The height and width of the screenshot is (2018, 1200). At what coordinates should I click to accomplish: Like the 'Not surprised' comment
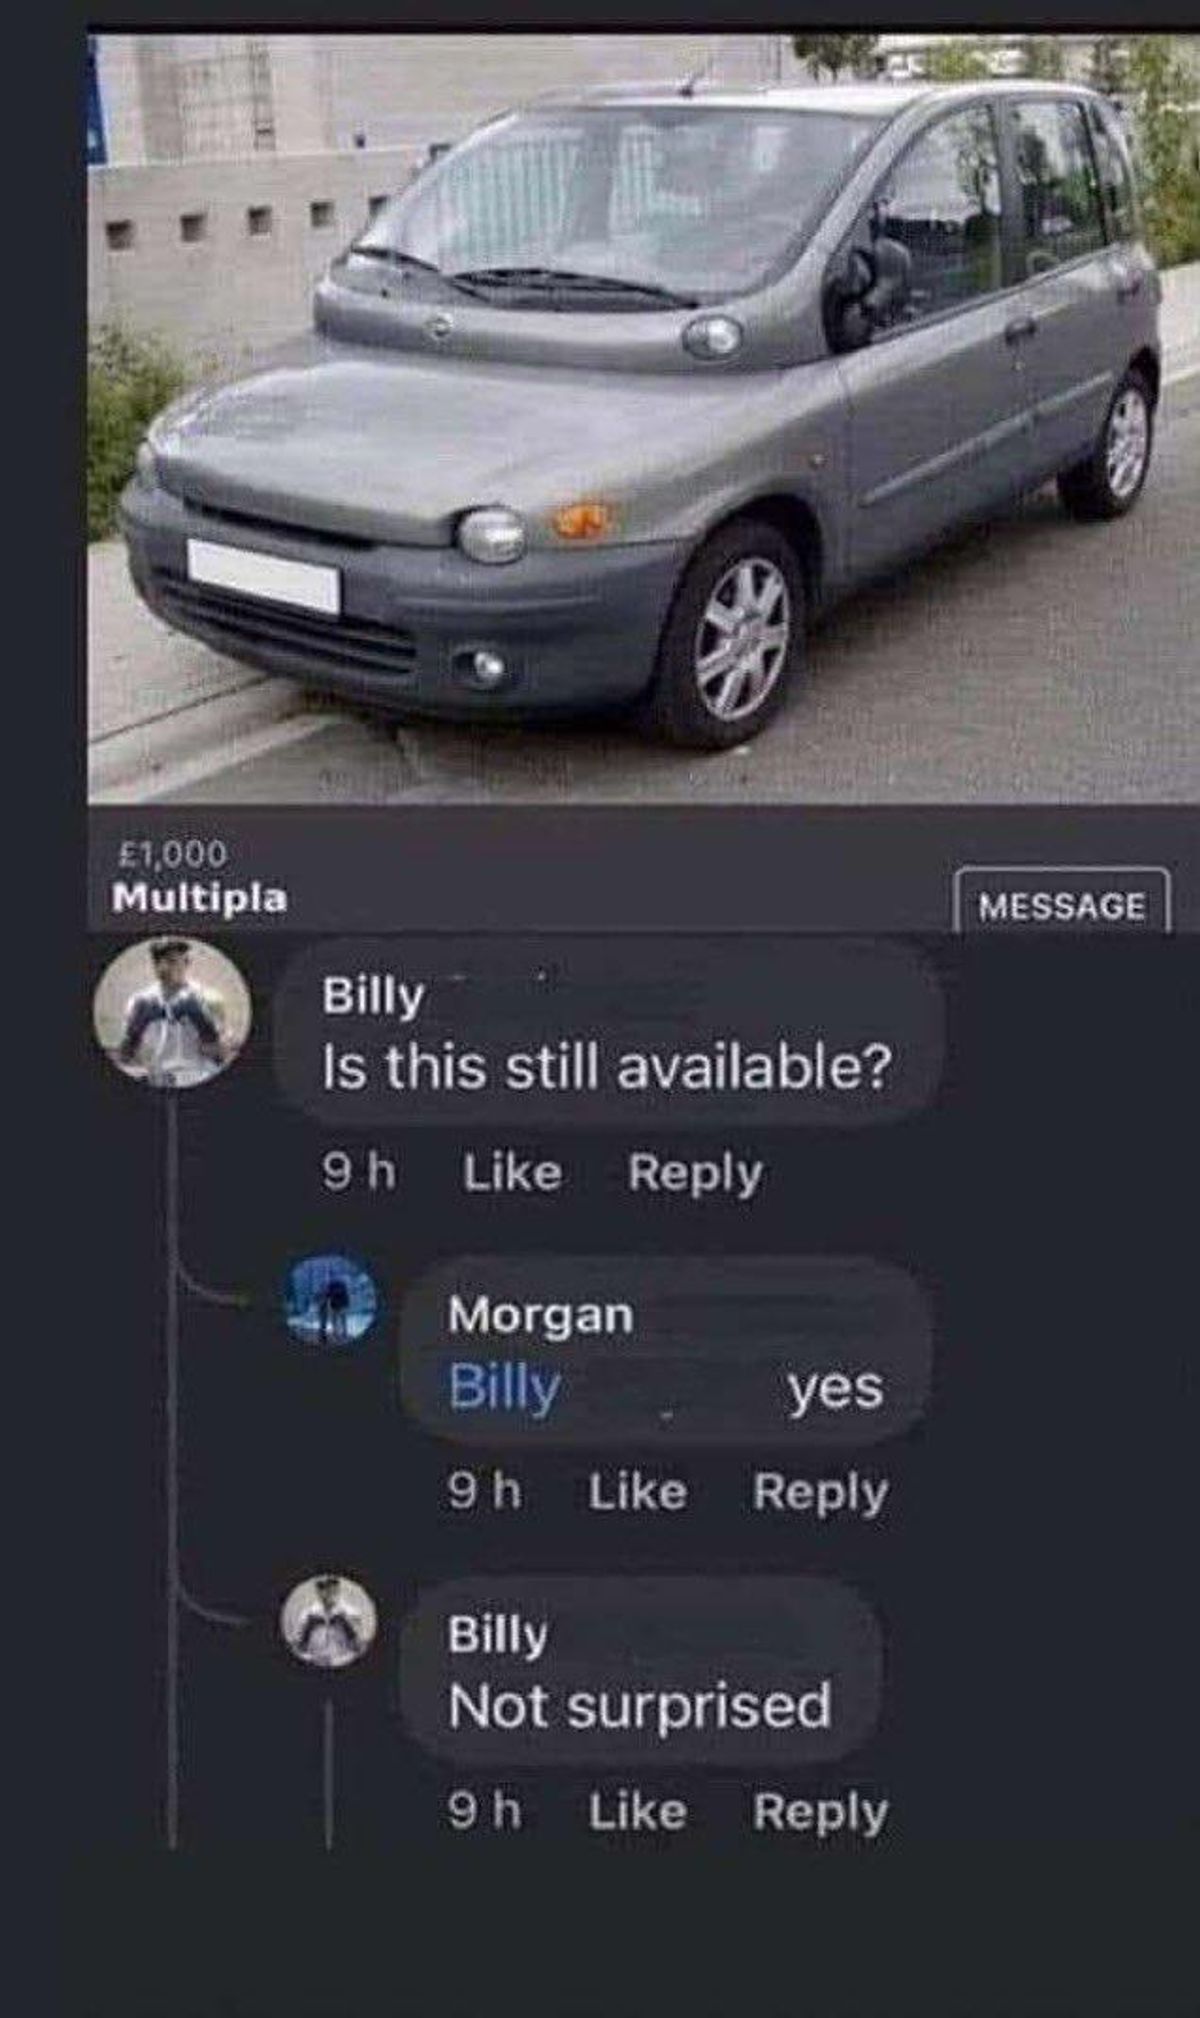pos(637,1812)
